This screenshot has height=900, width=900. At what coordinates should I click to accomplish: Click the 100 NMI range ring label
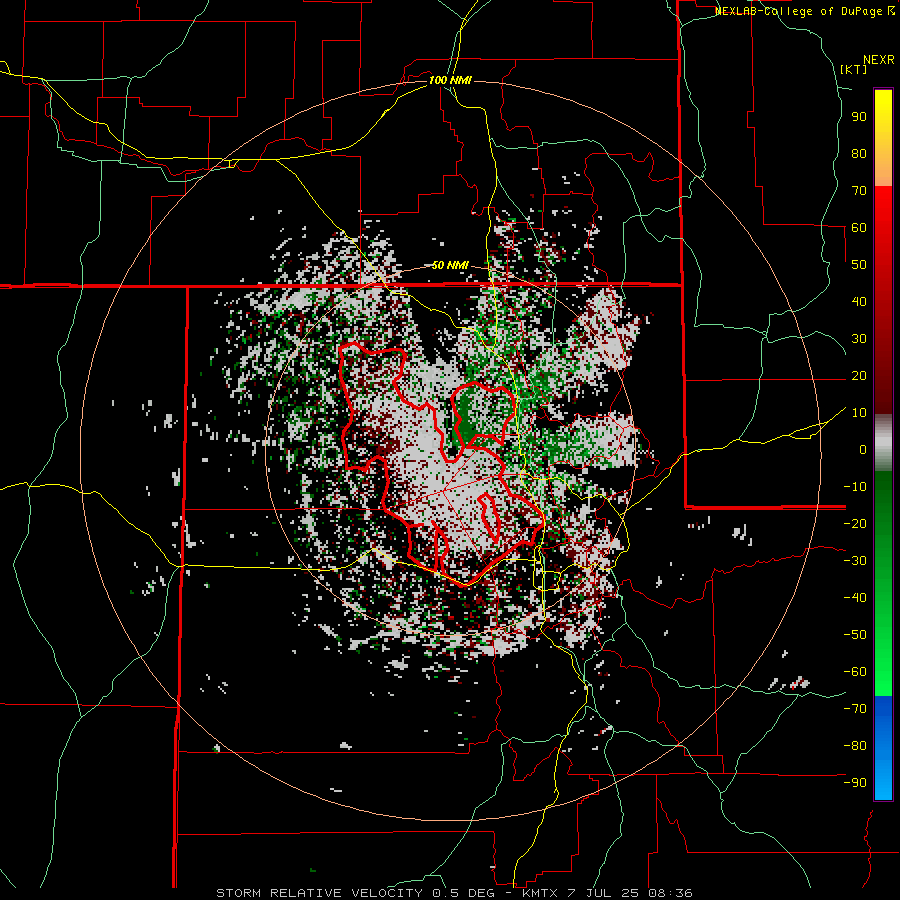coord(450,80)
